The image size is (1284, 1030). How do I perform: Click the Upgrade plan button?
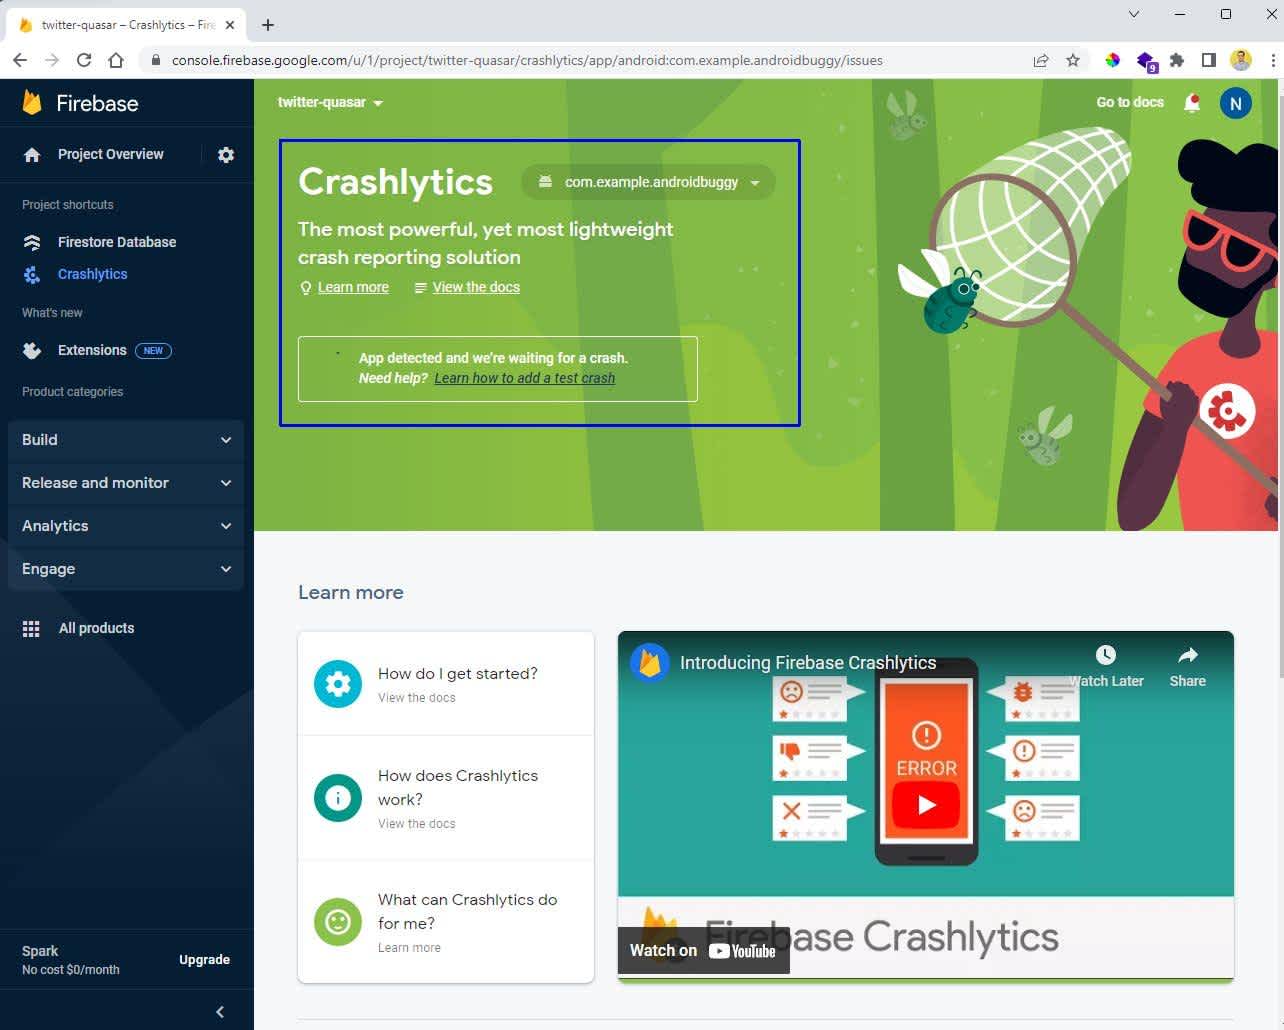point(204,960)
